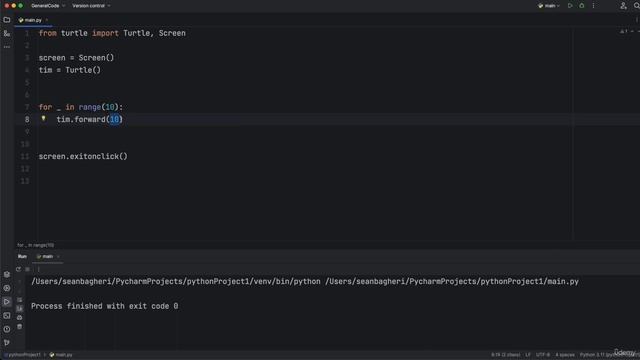
Task: Open the Structure tool window in left sidebar
Action: (7, 33)
